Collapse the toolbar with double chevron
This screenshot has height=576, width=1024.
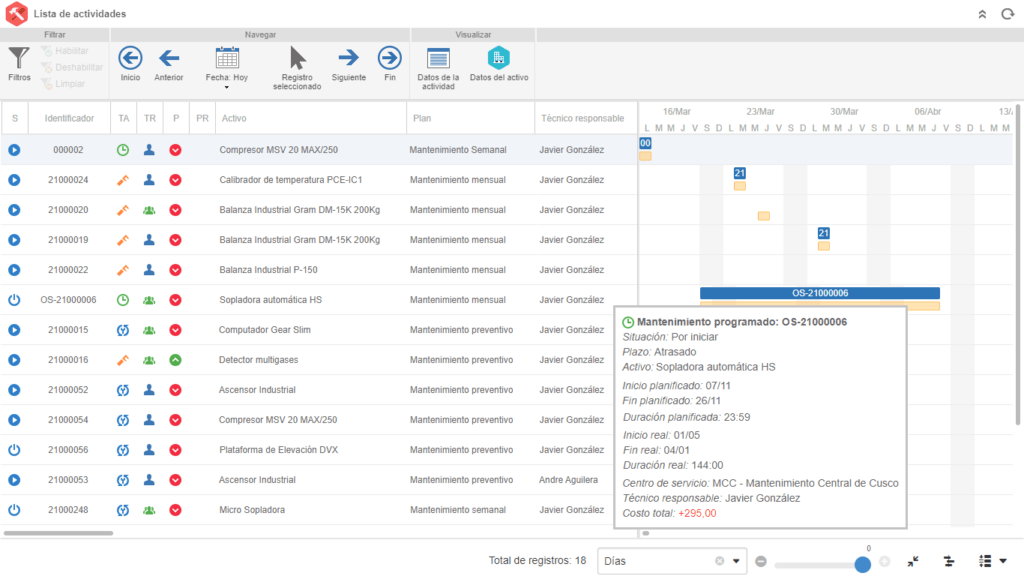click(x=982, y=14)
